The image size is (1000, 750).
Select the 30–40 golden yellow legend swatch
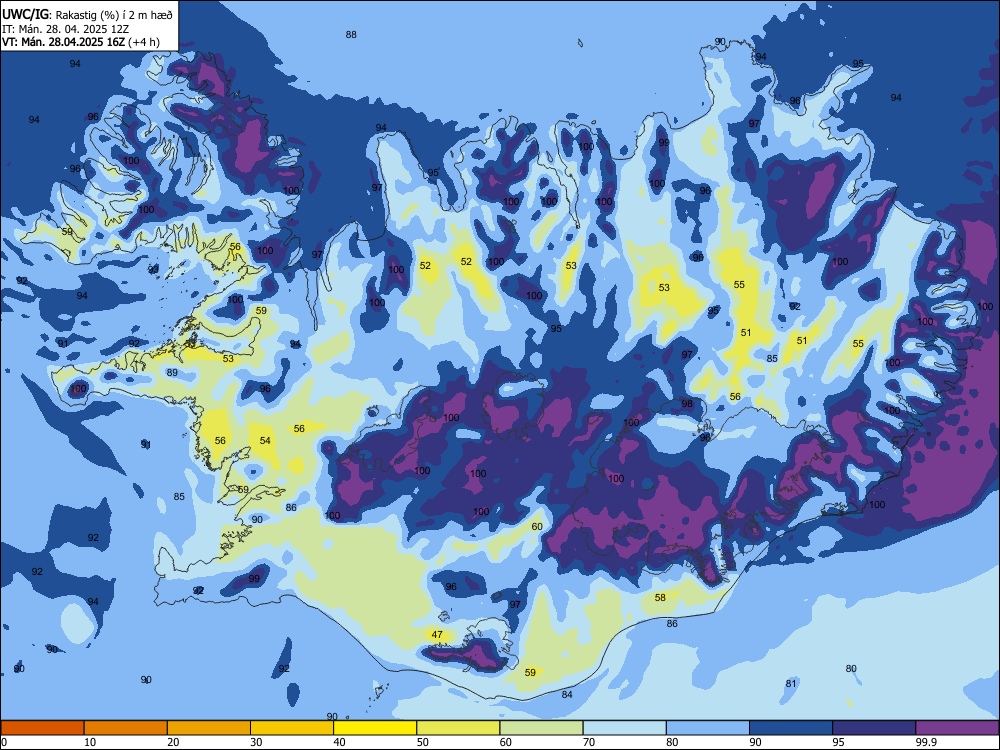pyautogui.click(x=292, y=728)
